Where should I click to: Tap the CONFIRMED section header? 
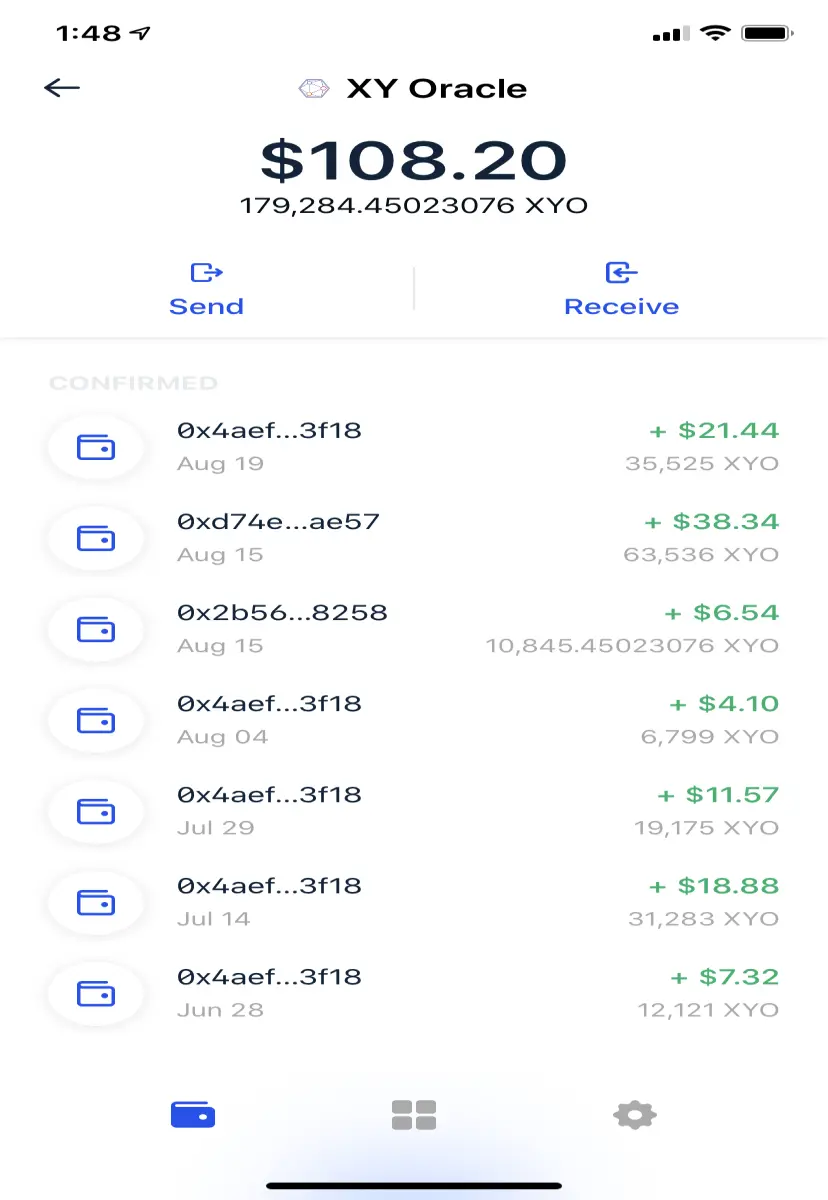133,383
